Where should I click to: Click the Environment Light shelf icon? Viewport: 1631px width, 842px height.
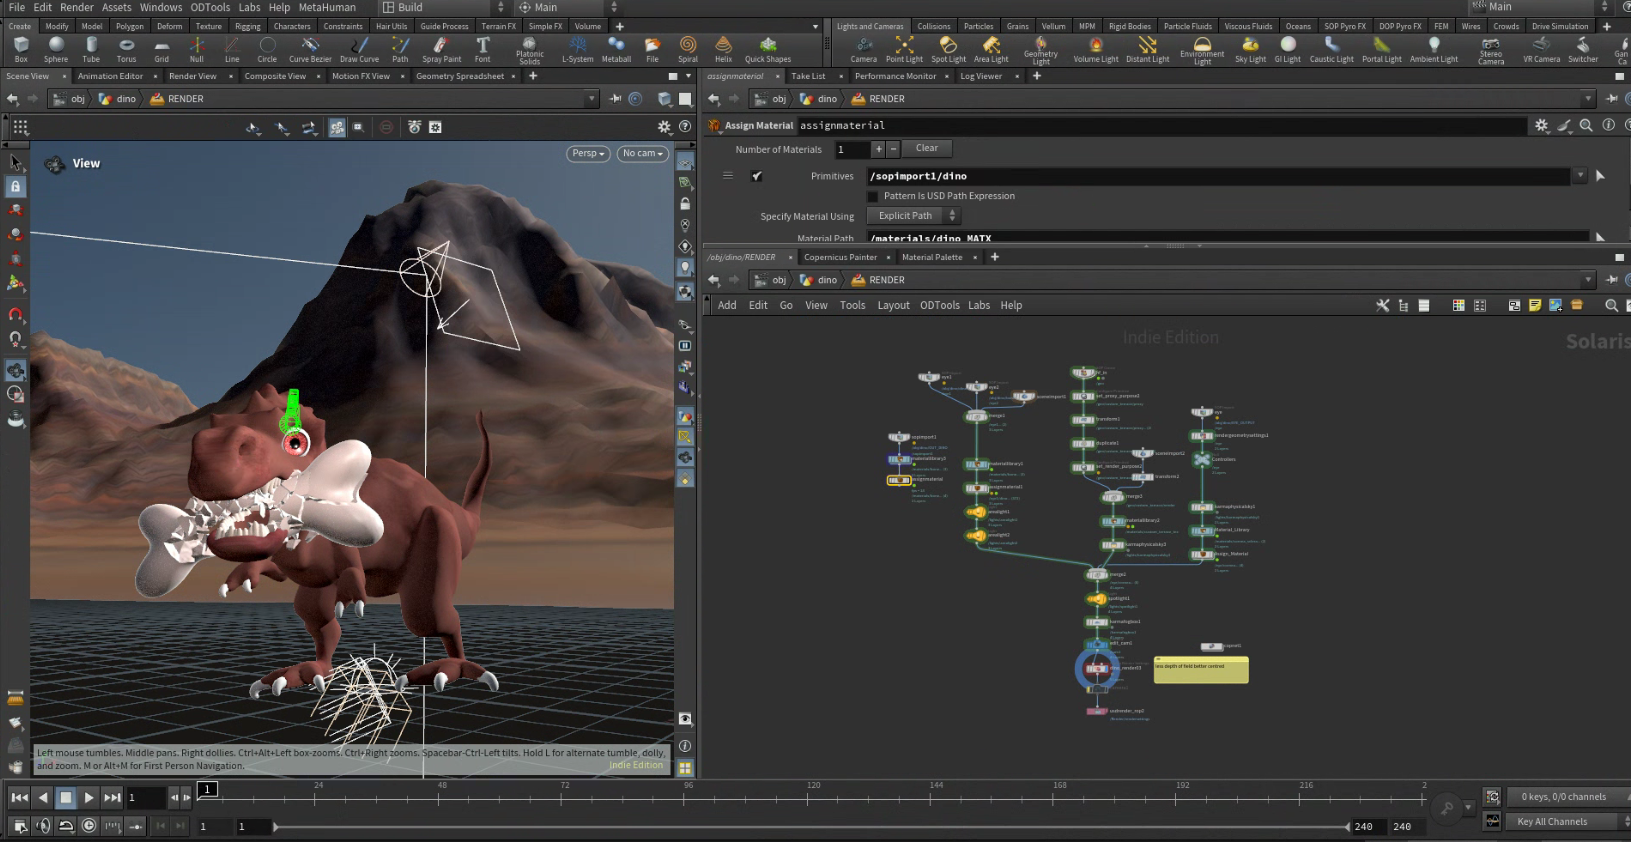click(1202, 50)
